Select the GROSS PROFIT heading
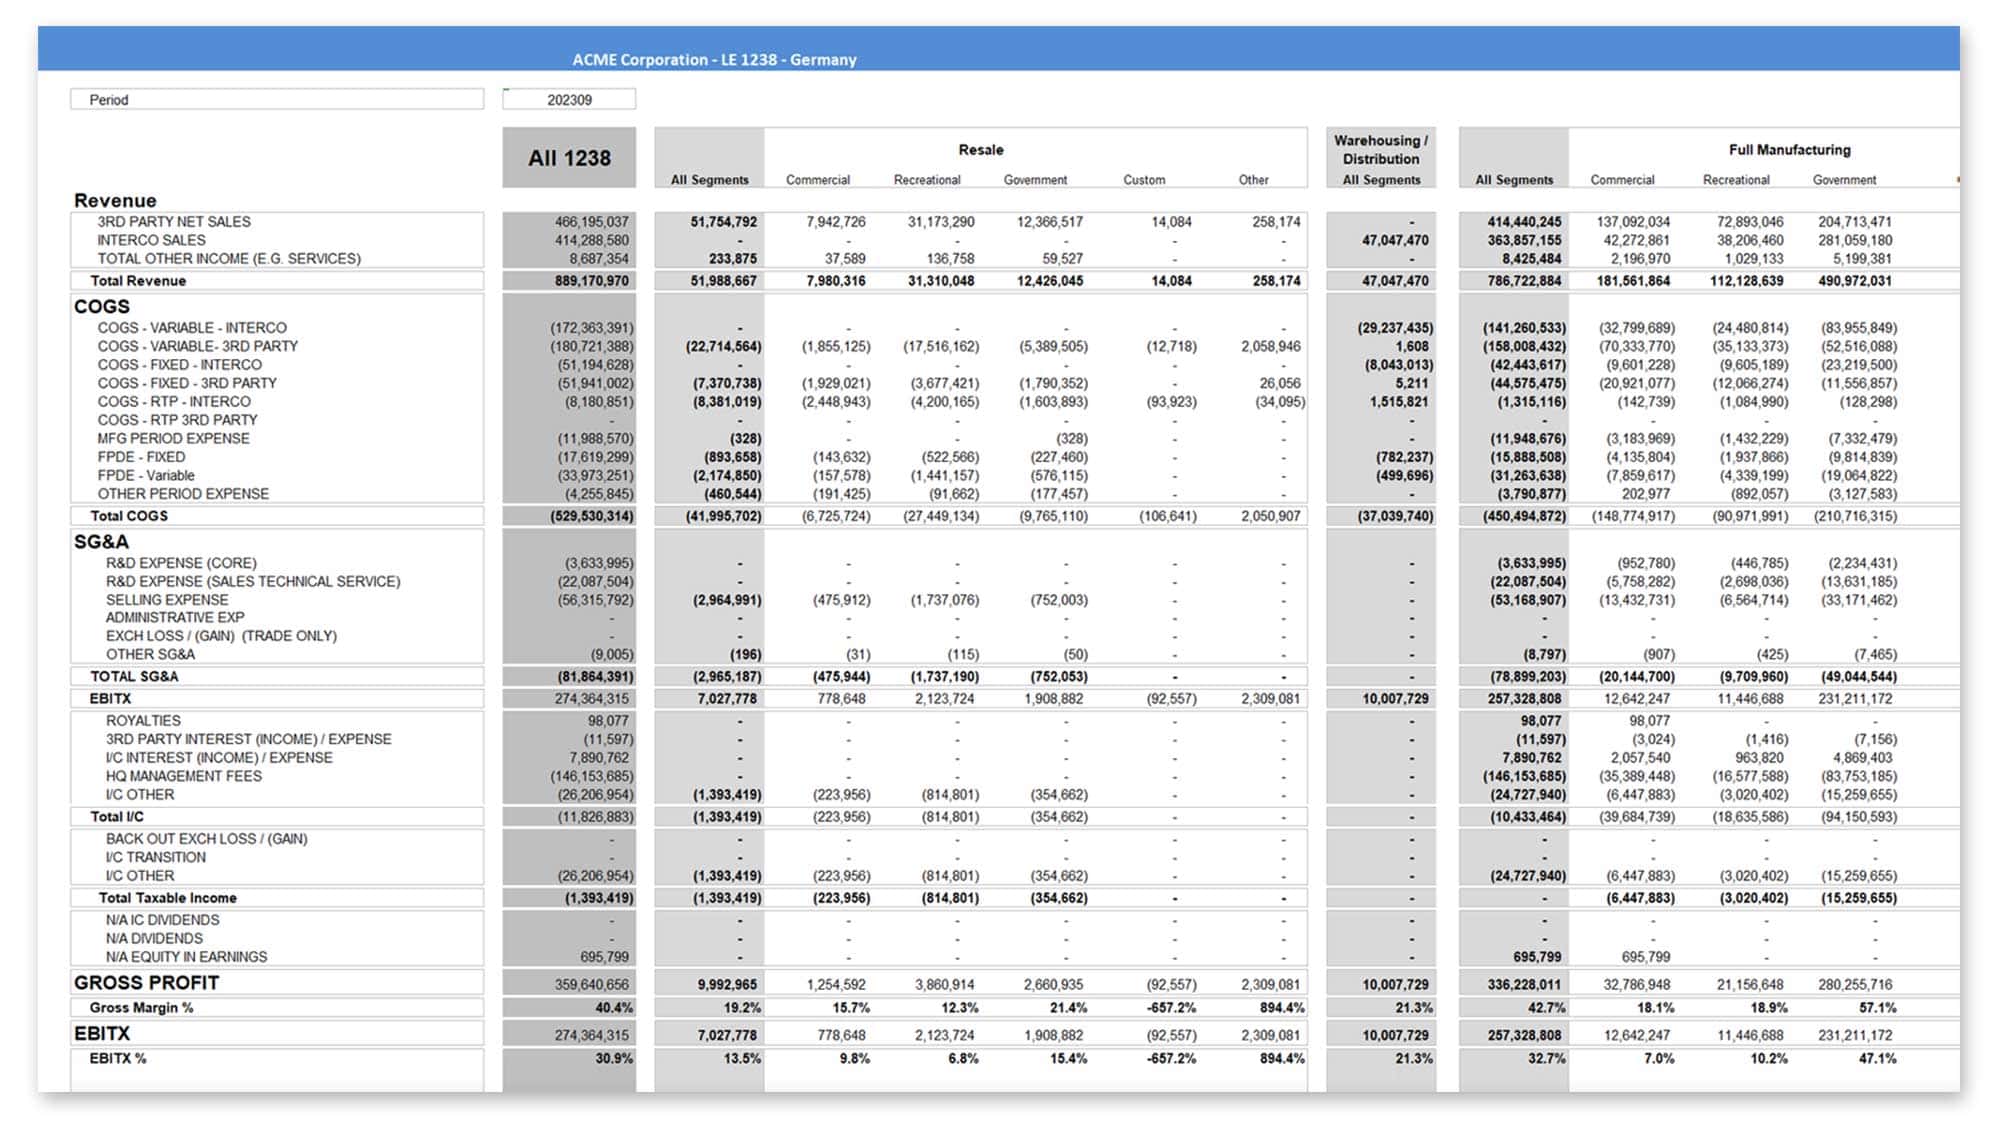The width and height of the screenshot is (2000, 1122). coord(146,983)
